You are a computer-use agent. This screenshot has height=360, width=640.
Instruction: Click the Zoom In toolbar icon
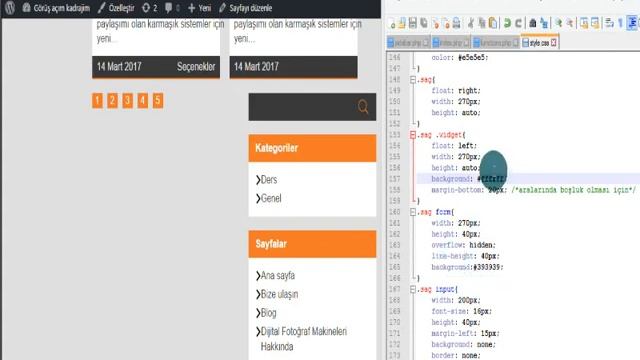pos(558,23)
